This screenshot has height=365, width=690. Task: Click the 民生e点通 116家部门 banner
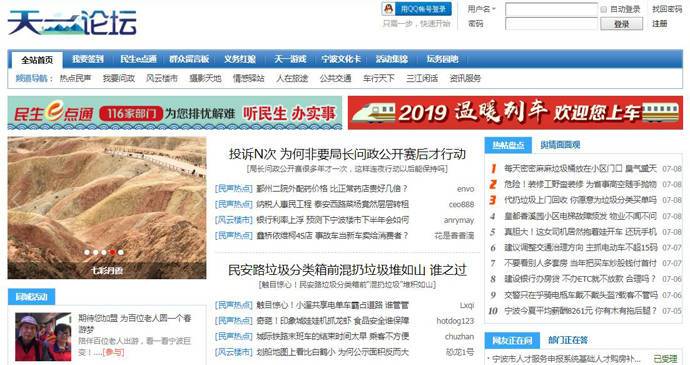[x=175, y=113]
